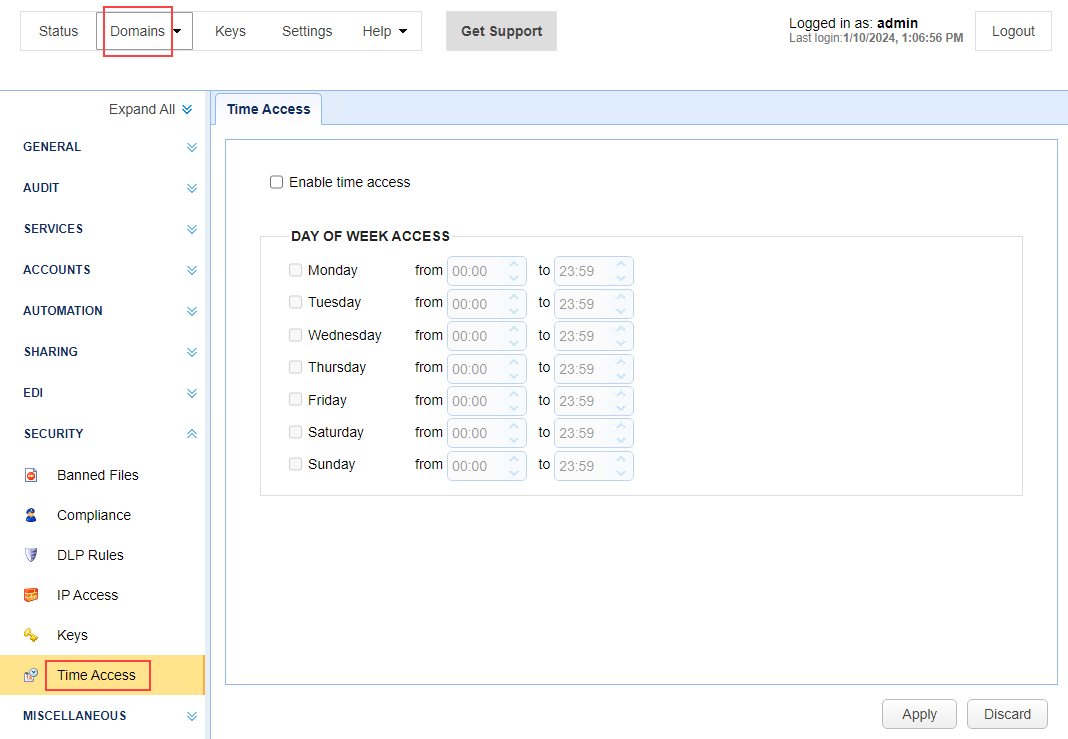Click the Banned Files icon in sidebar
The image size is (1068, 739).
click(31, 475)
